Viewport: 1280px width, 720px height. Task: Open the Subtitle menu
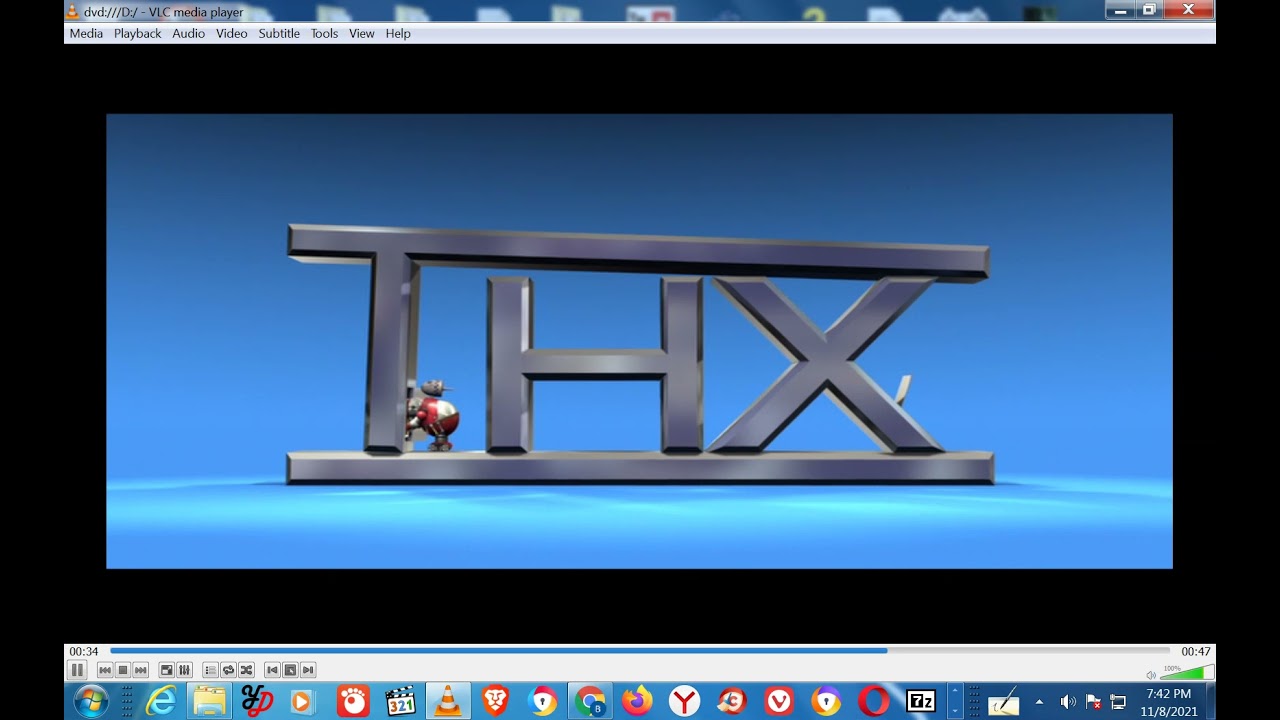pyautogui.click(x=279, y=33)
